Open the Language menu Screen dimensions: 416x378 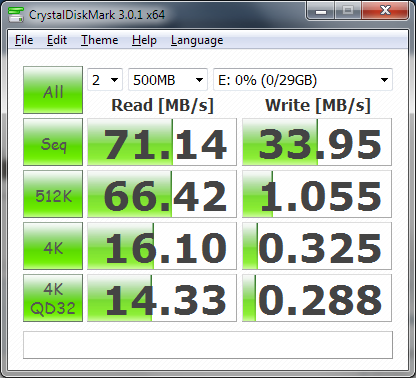point(197,40)
